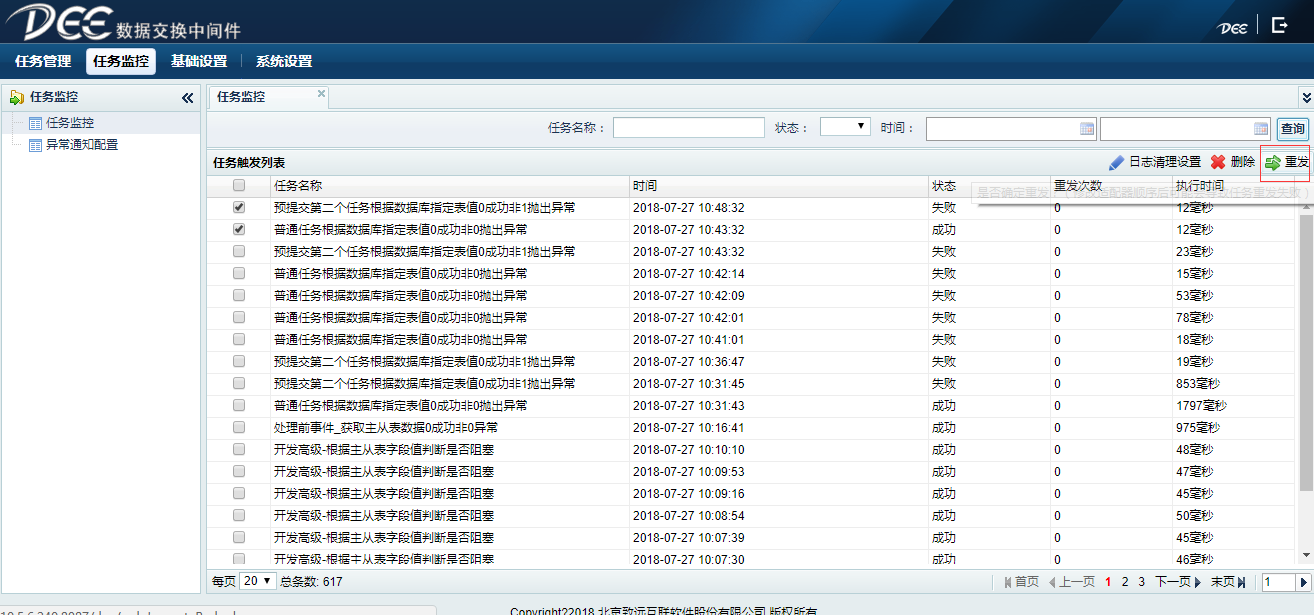1314x615 pixels.
Task: Open the 任务管理 menu
Action: tap(43, 61)
